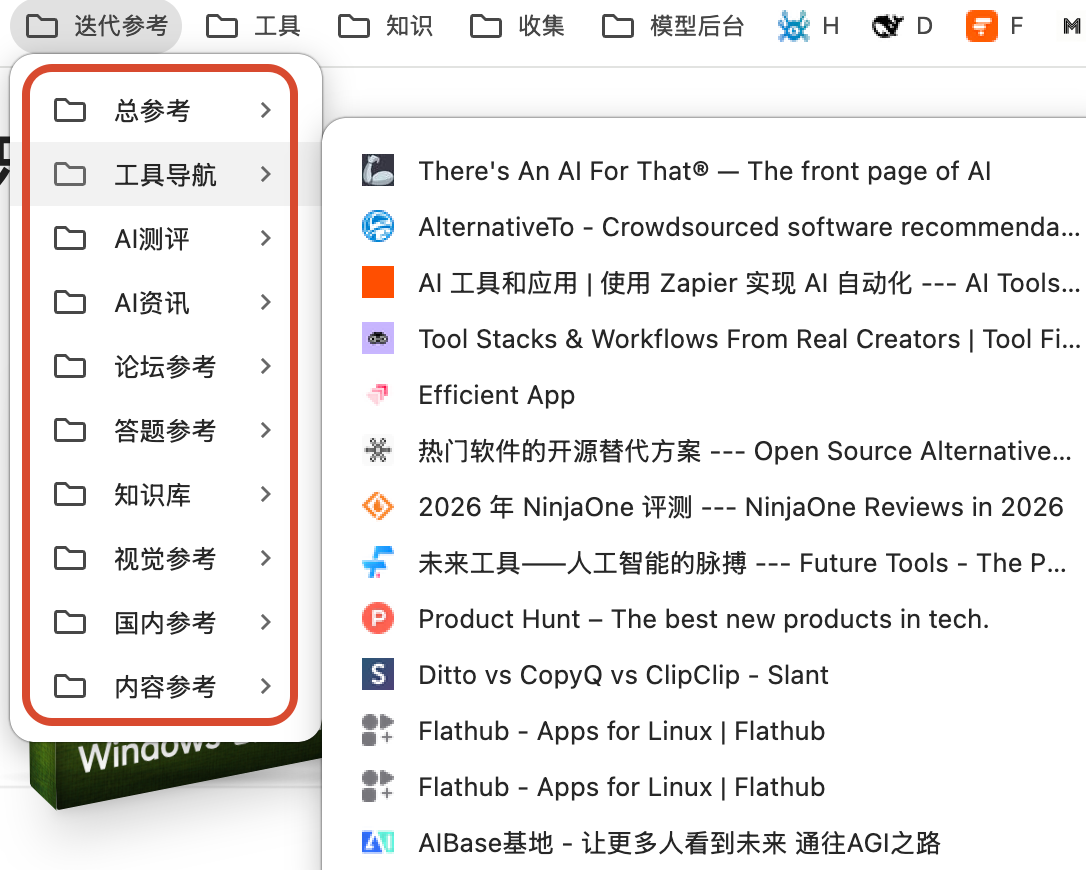Open the 知识 bookmarks folder
1086x870 pixels.
(385, 26)
